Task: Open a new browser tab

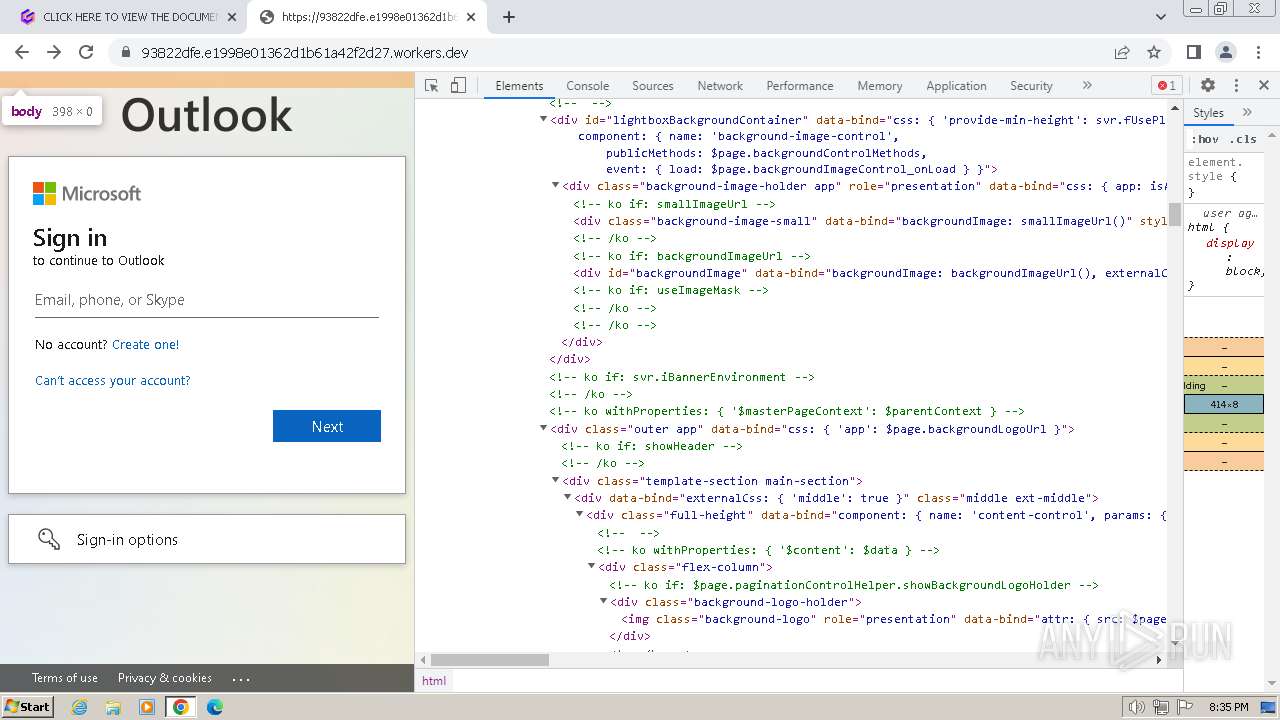Action: (x=509, y=17)
